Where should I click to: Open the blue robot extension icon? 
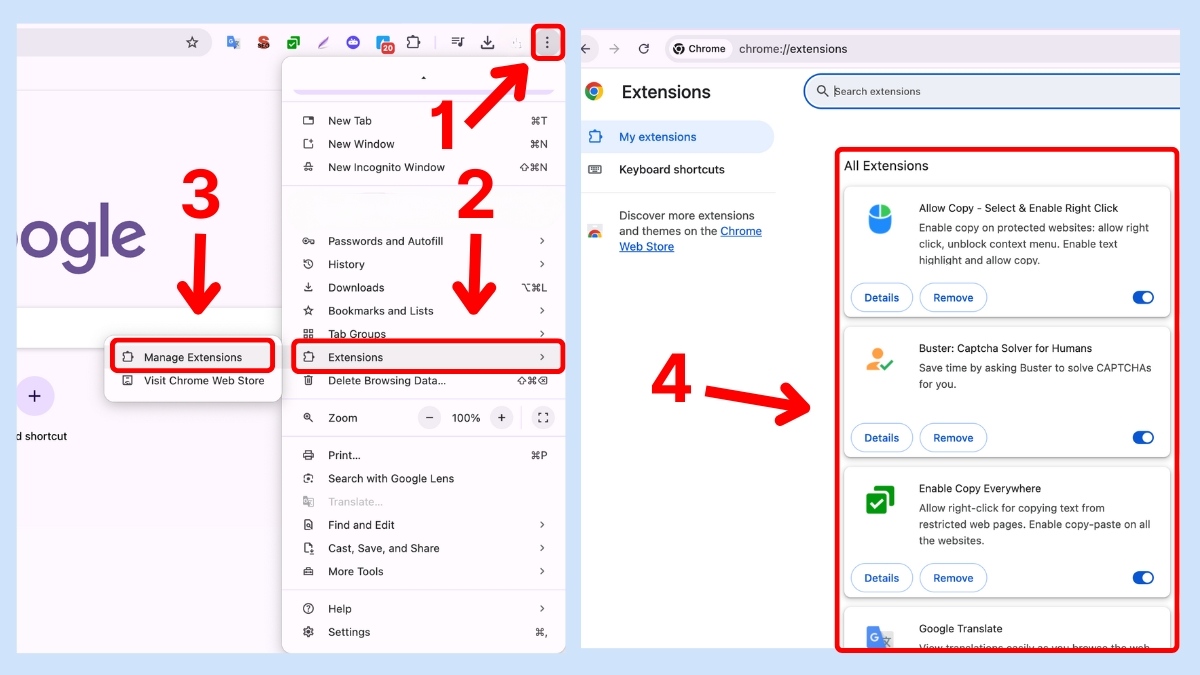[x=353, y=42]
